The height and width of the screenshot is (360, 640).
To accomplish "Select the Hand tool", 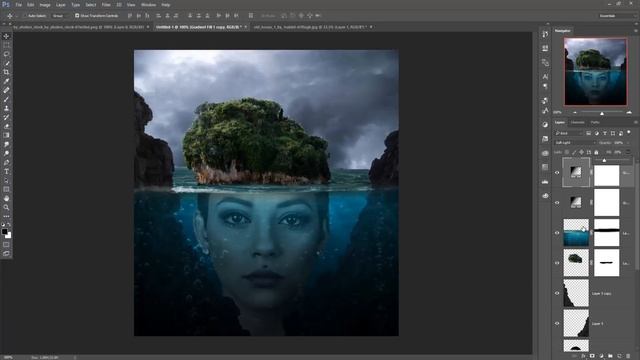I will pyautogui.click(x=6, y=198).
